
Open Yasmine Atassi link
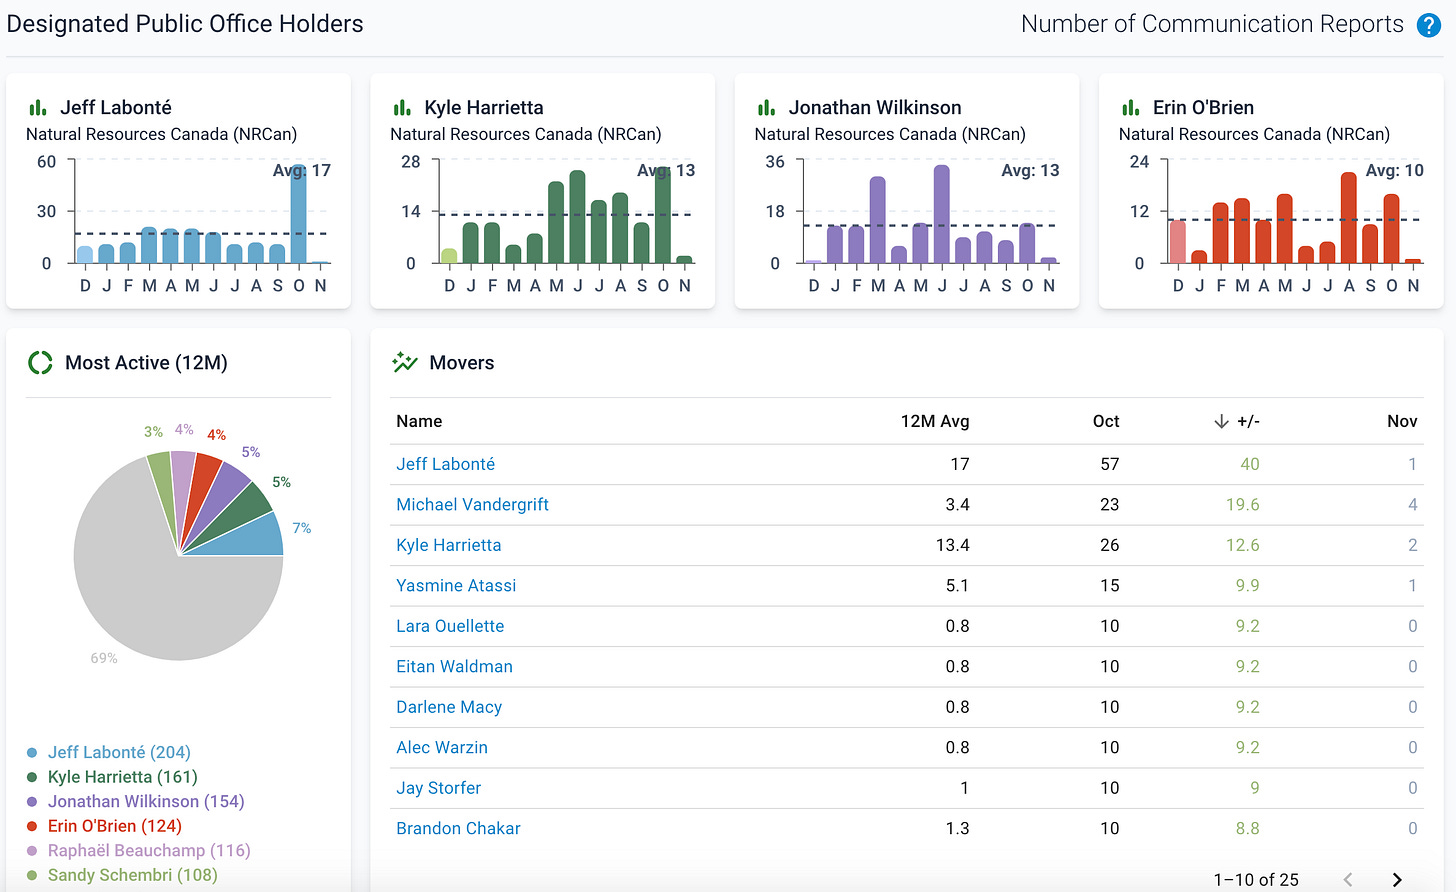(x=456, y=586)
